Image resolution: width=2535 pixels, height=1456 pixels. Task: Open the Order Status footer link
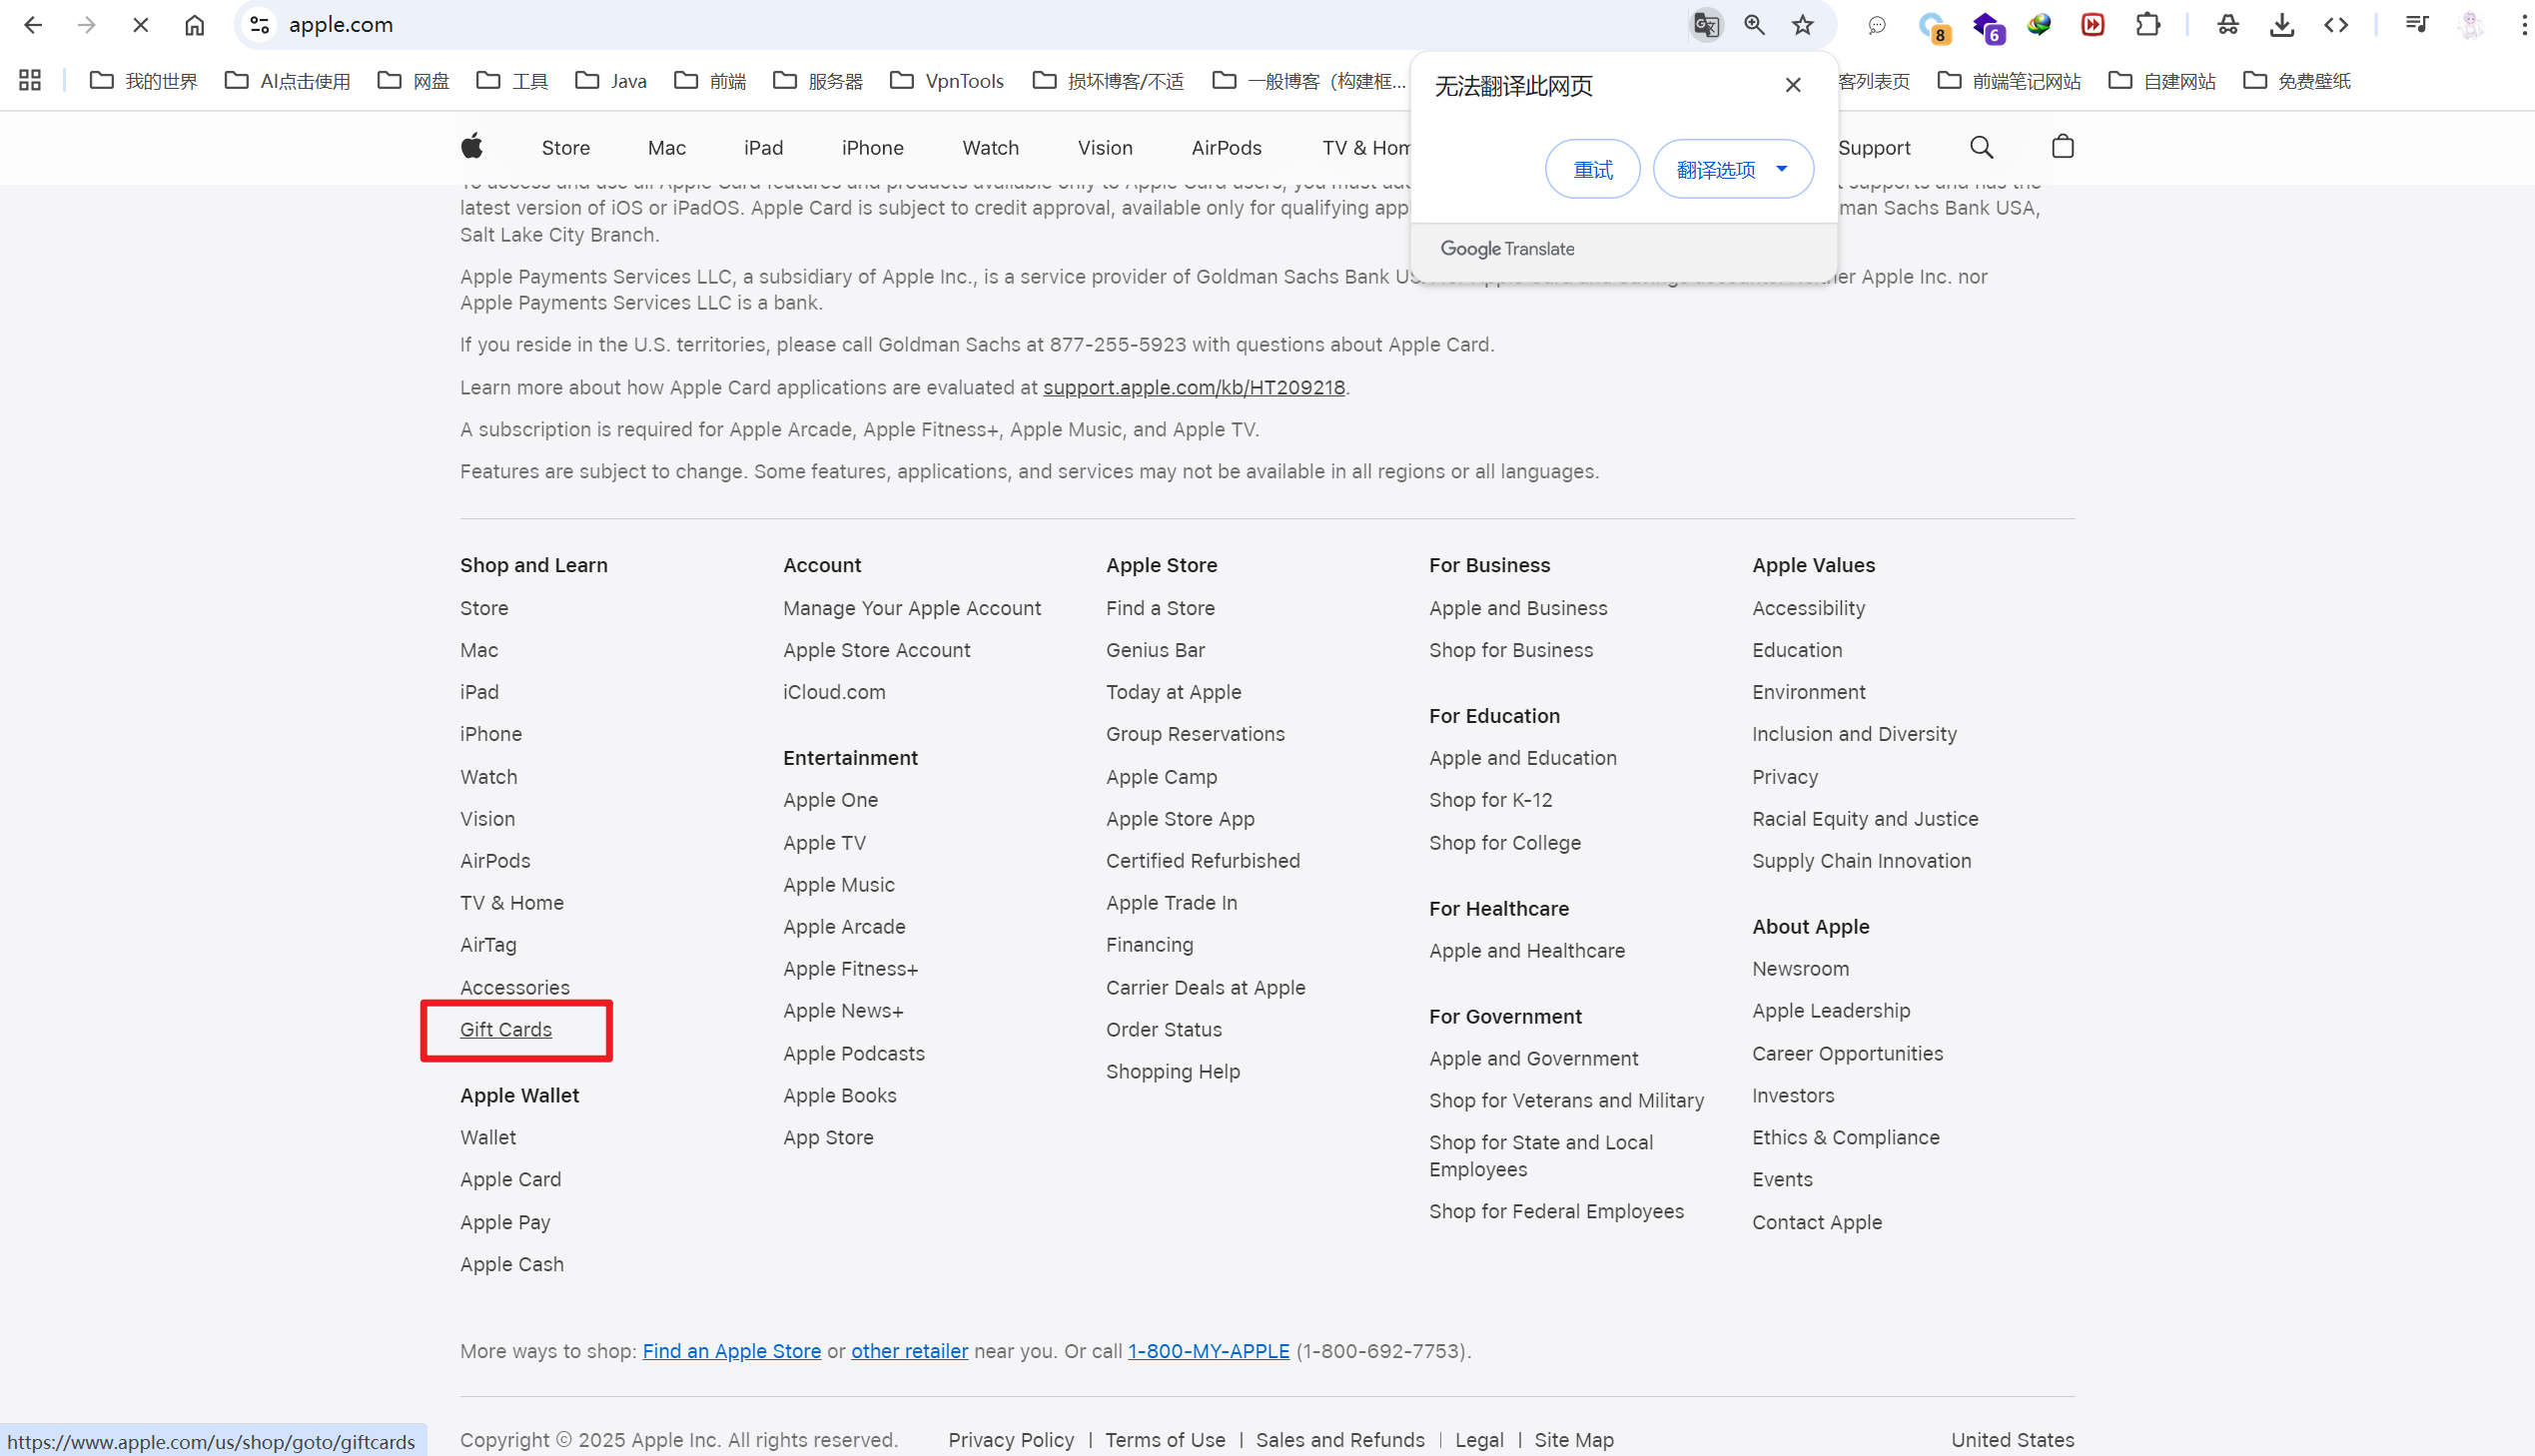pyautogui.click(x=1164, y=1029)
